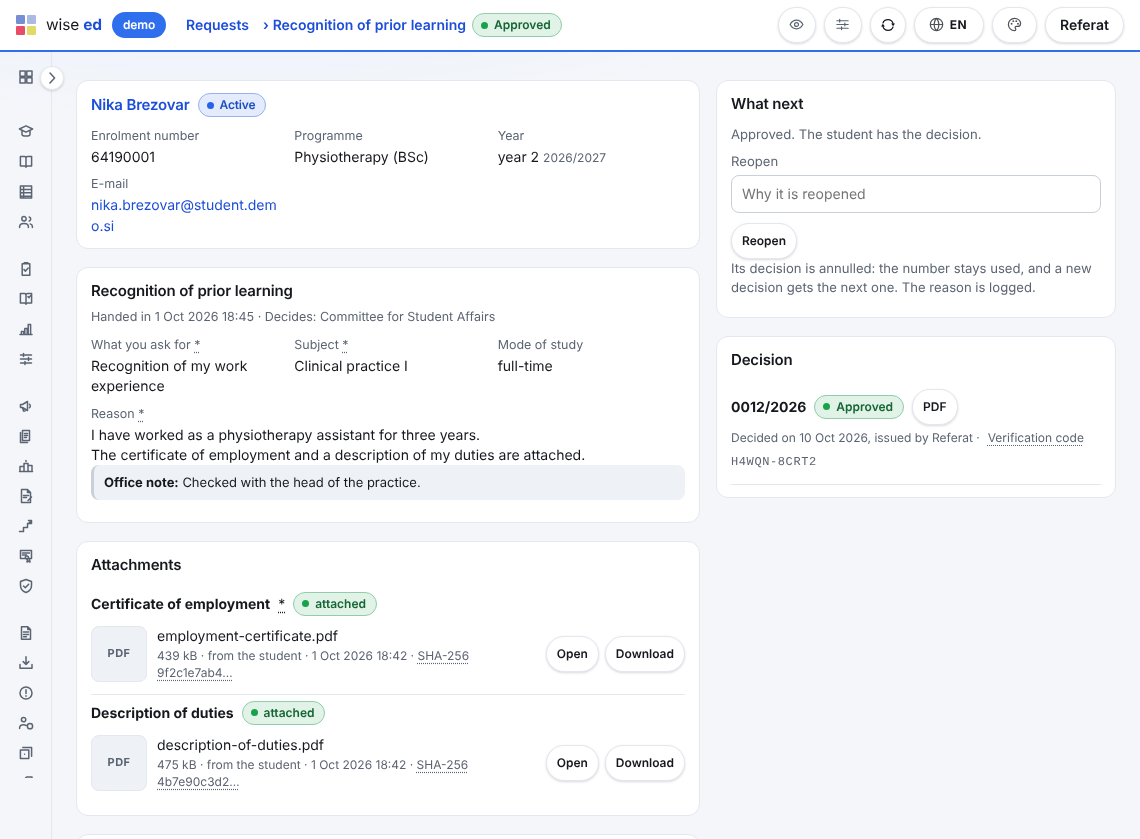Viewport: 1140px width, 839px height.
Task: Toggle the eye view button in top bar
Action: pyautogui.click(x=797, y=25)
